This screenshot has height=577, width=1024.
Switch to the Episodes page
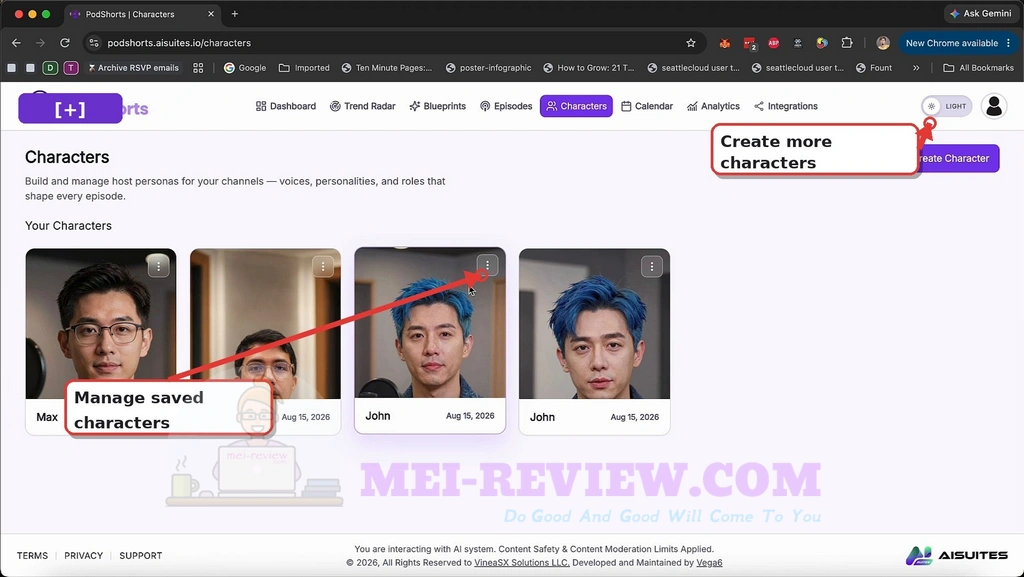click(506, 106)
